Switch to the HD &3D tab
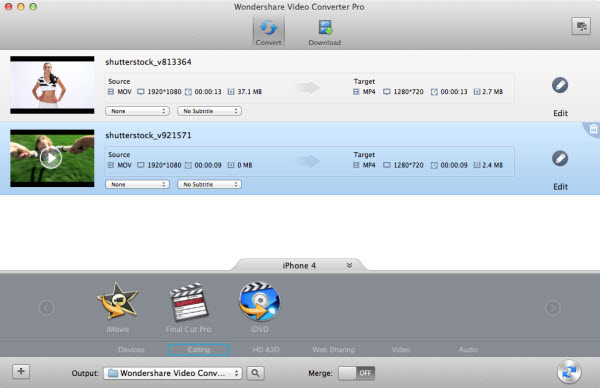The width and height of the screenshot is (600, 388). point(266,350)
